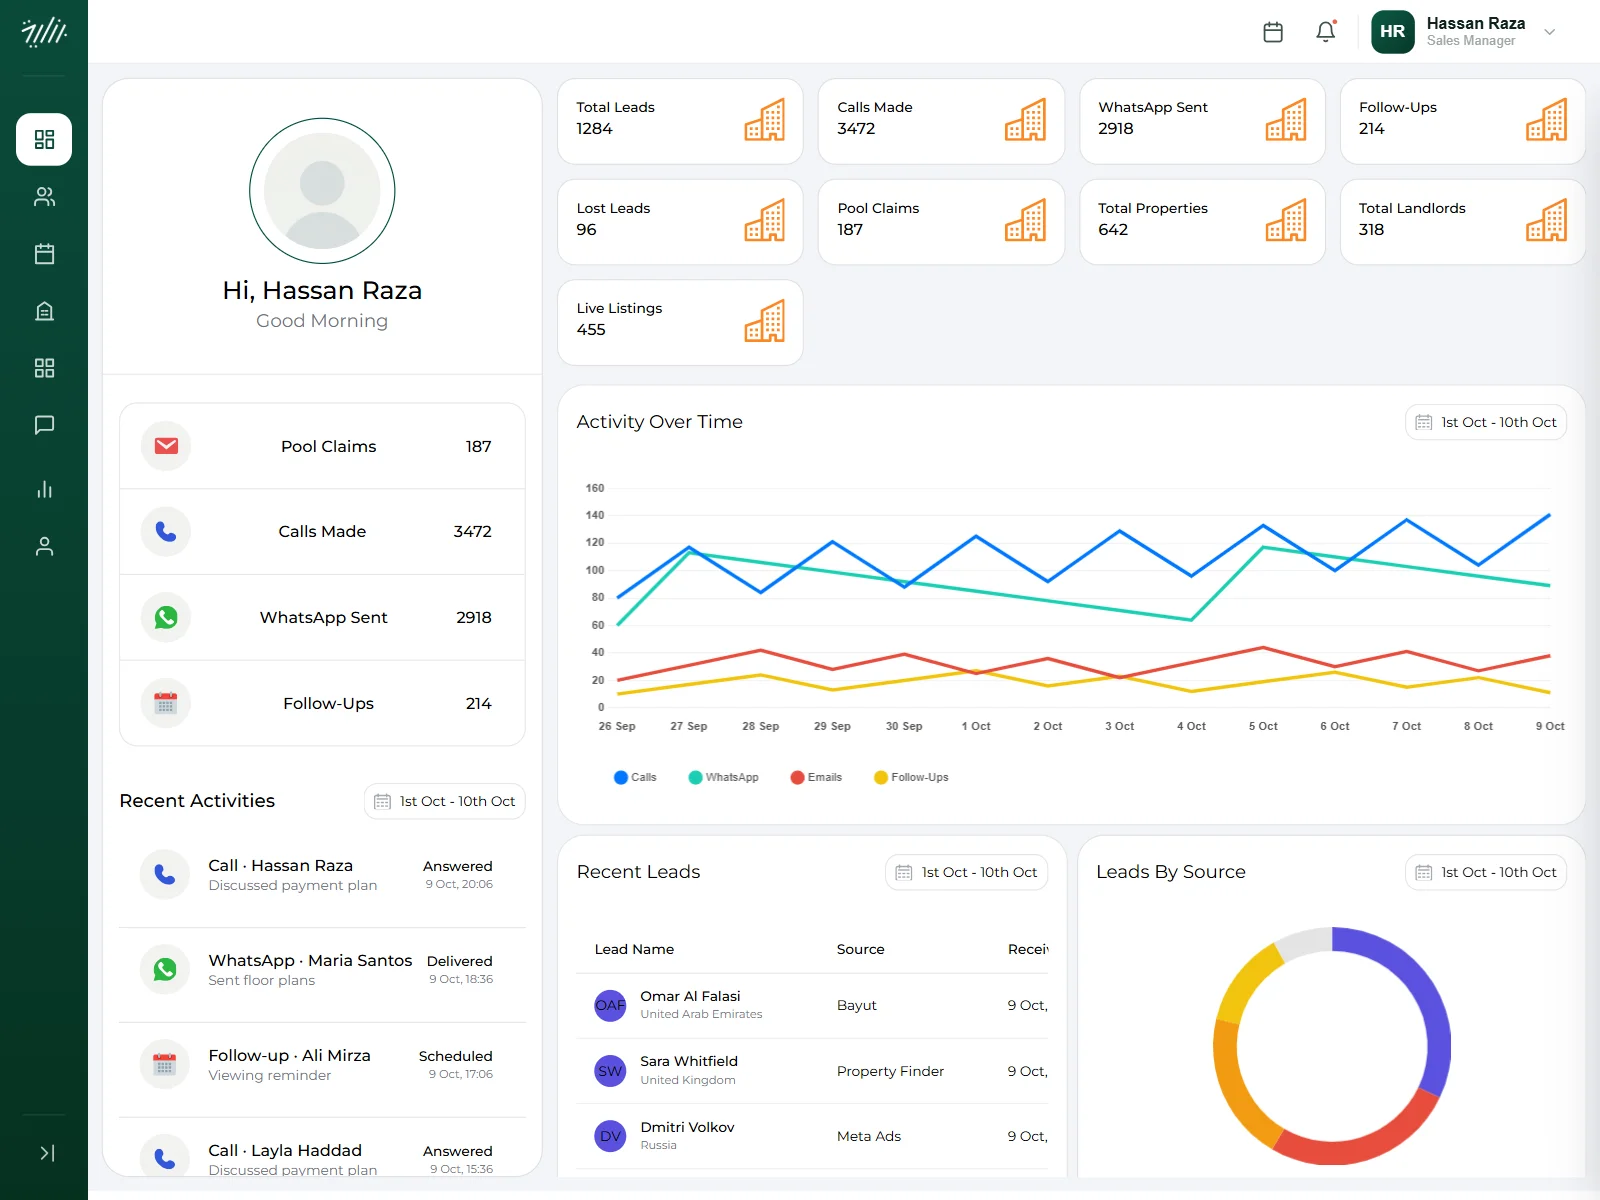This screenshot has height=1200, width=1600.
Task: Click the Calls Made card building icon
Action: (1026, 120)
